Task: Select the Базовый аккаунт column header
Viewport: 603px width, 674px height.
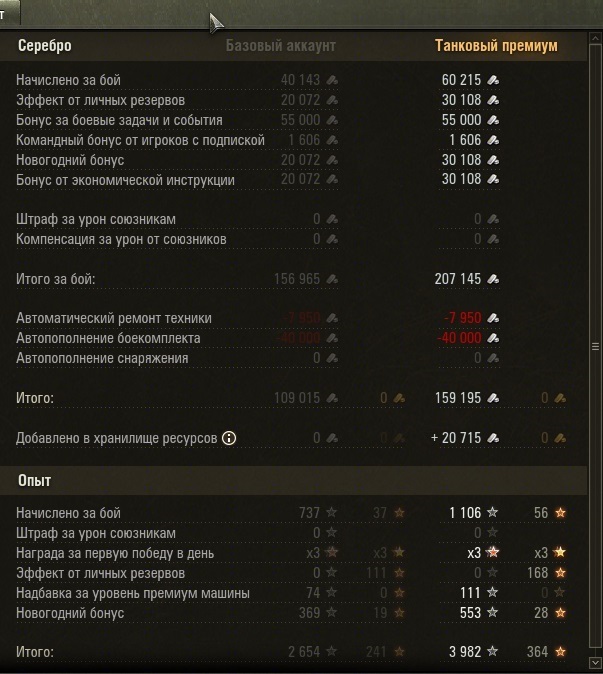Action: coord(280,46)
